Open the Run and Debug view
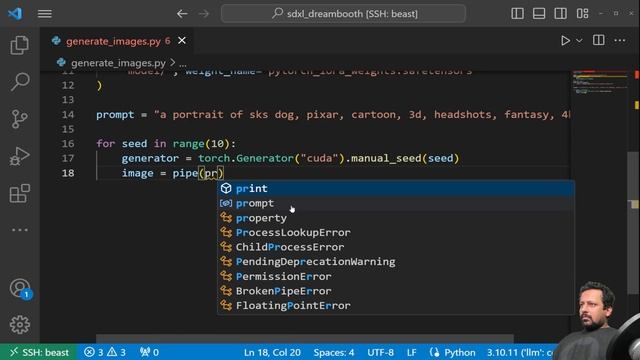 click(20, 156)
